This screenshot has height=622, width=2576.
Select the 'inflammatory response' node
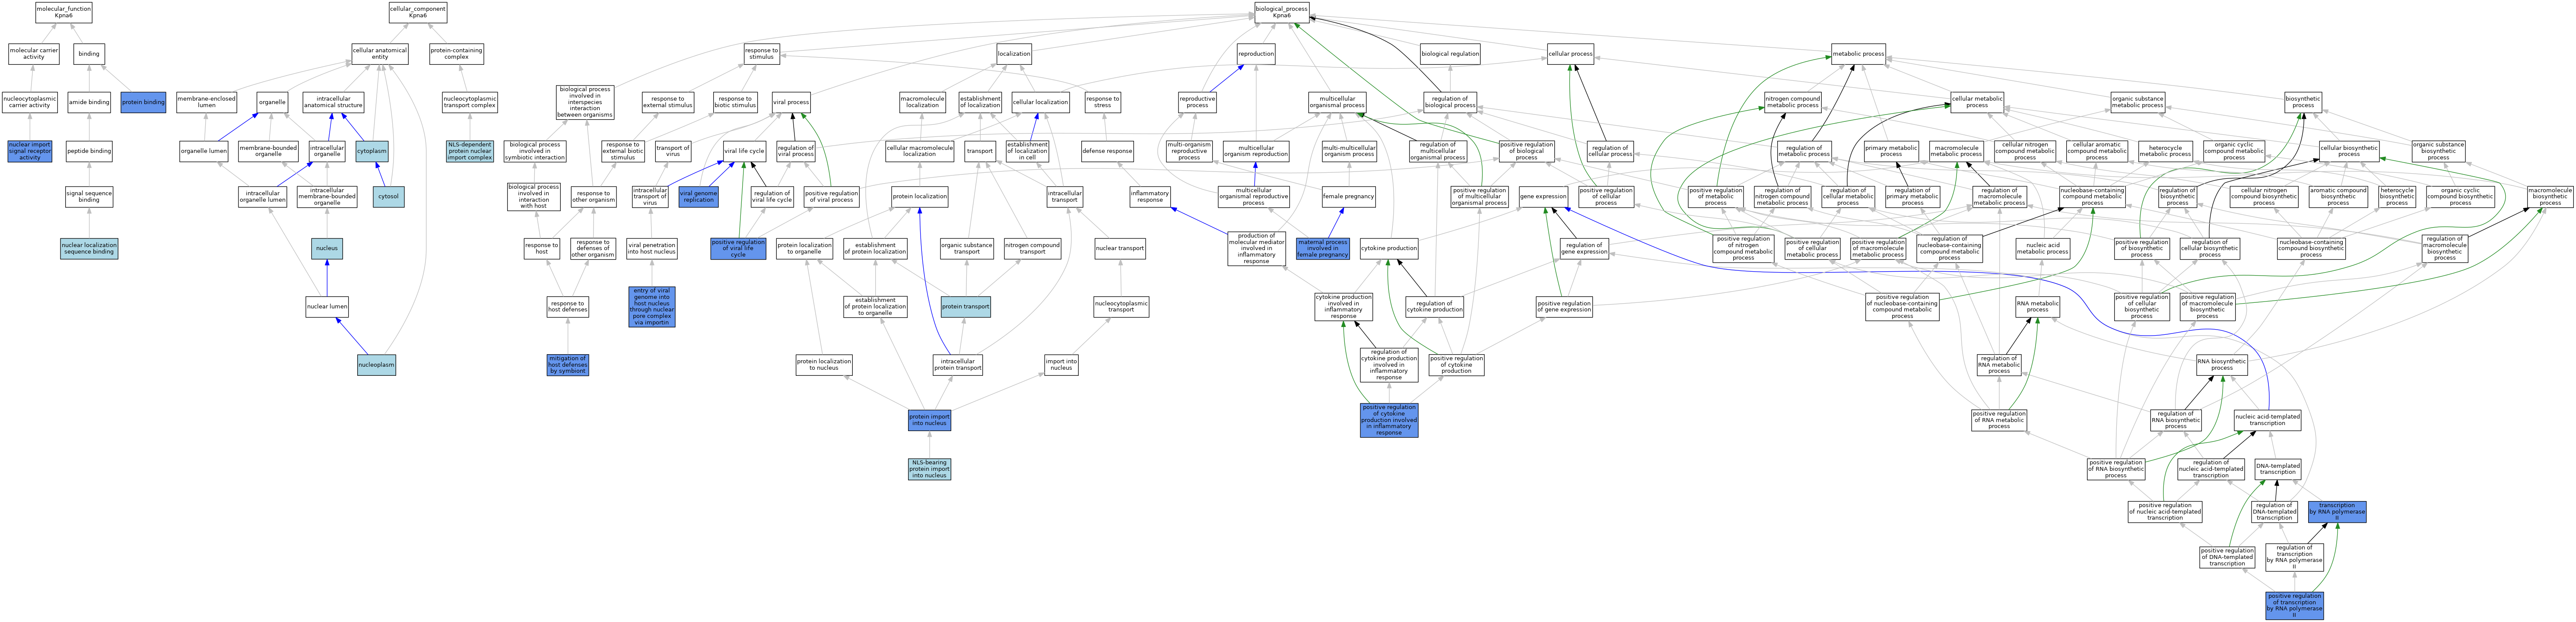click(x=1150, y=197)
